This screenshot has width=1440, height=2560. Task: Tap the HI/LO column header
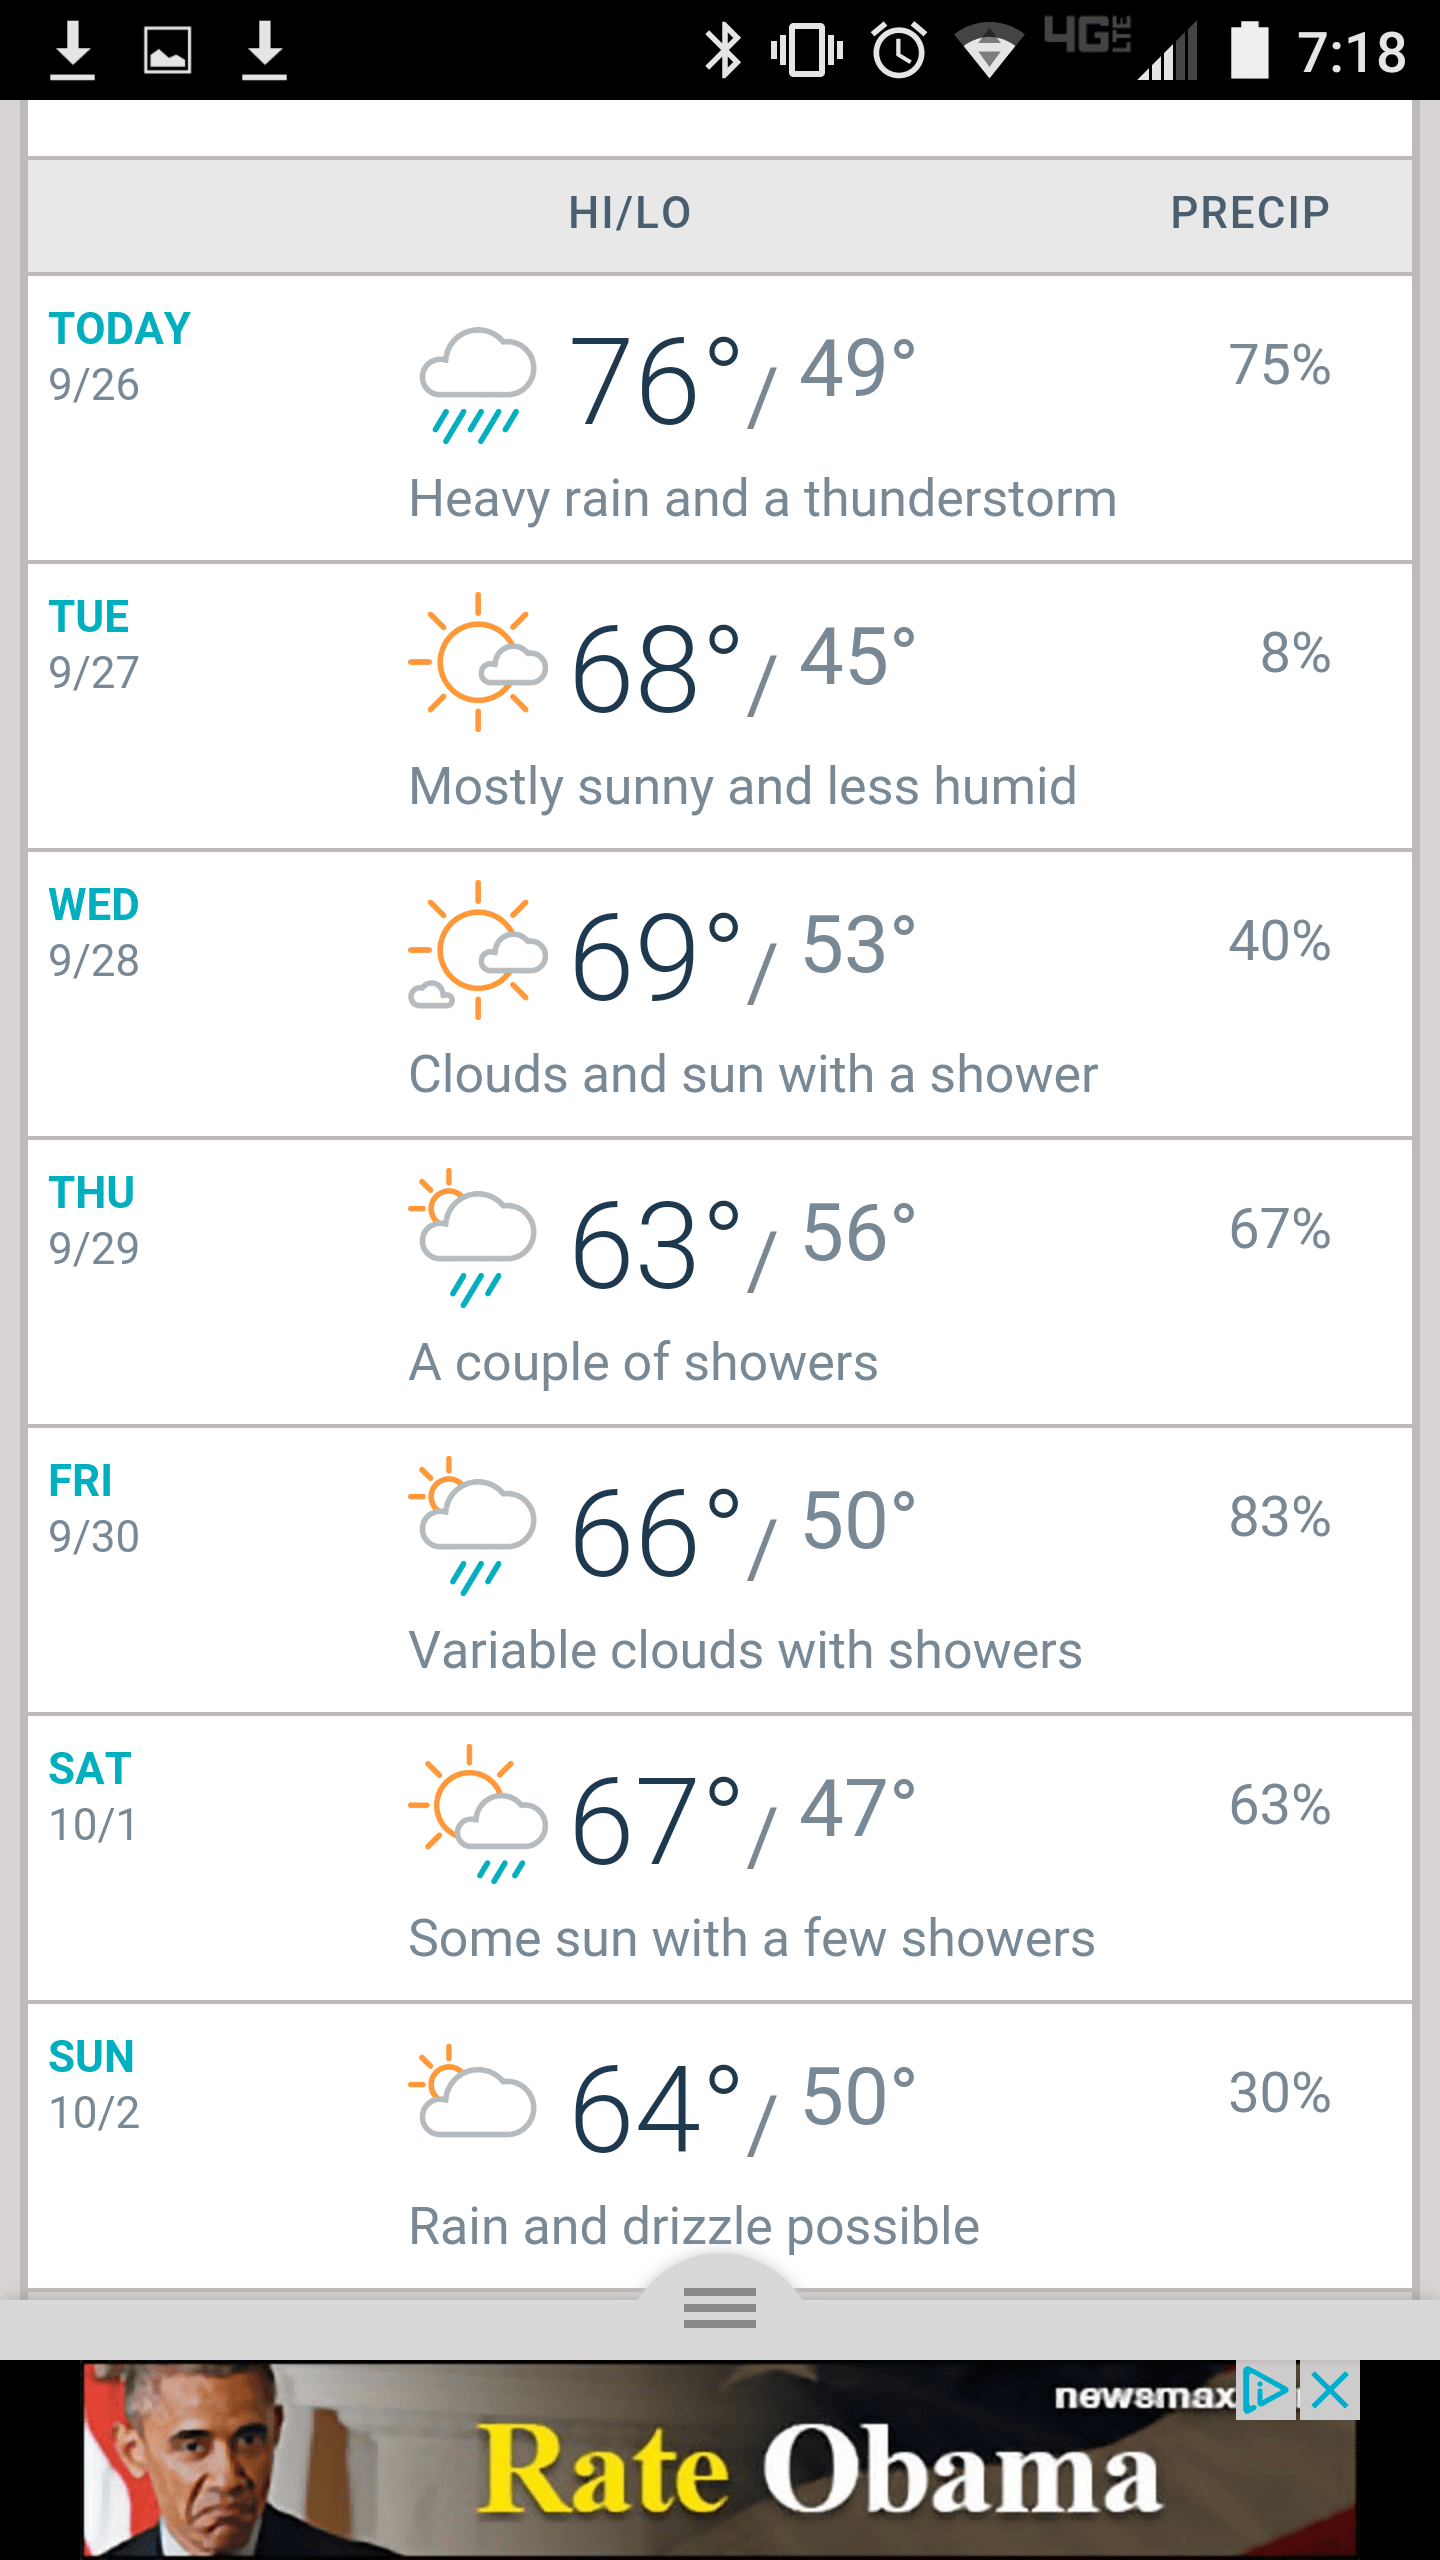630,213
